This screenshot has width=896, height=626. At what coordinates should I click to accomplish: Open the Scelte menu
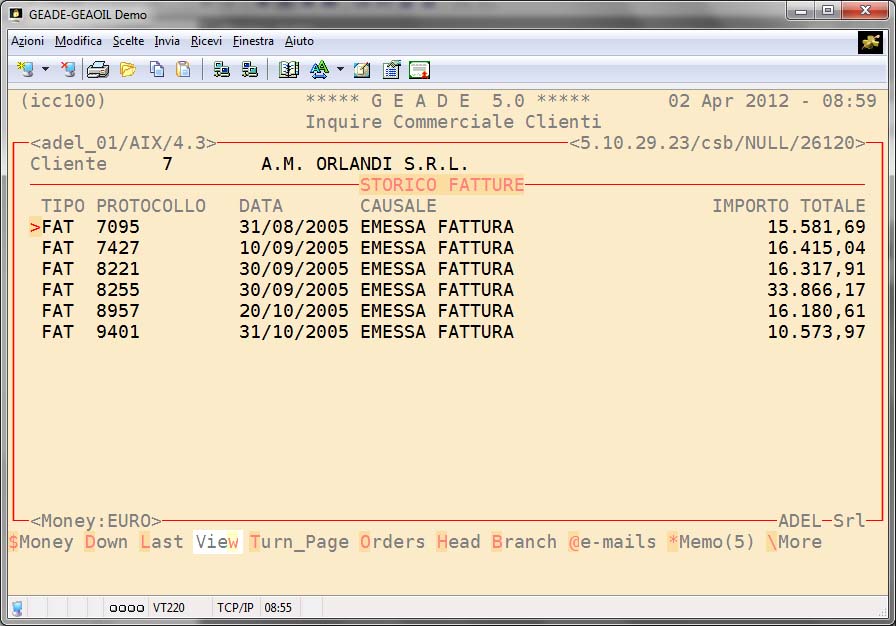(x=128, y=41)
